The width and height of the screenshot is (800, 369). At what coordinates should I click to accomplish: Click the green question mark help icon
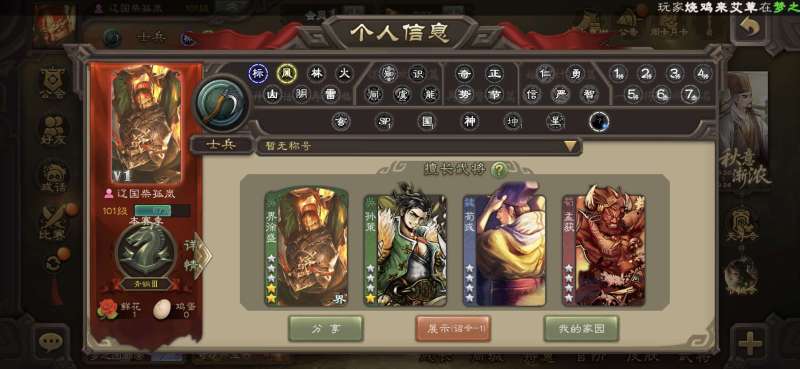tap(499, 170)
